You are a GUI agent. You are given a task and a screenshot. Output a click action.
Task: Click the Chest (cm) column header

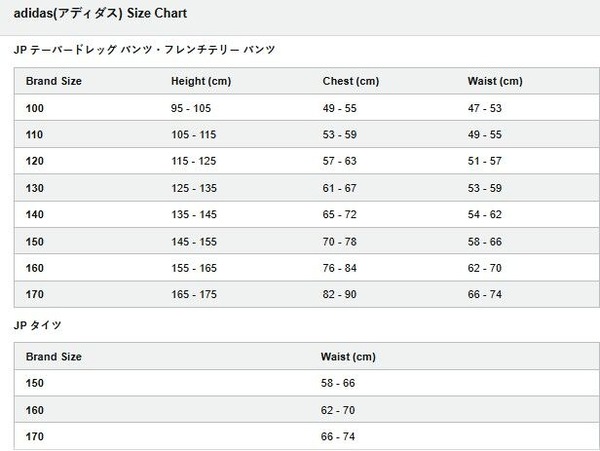[351, 81]
